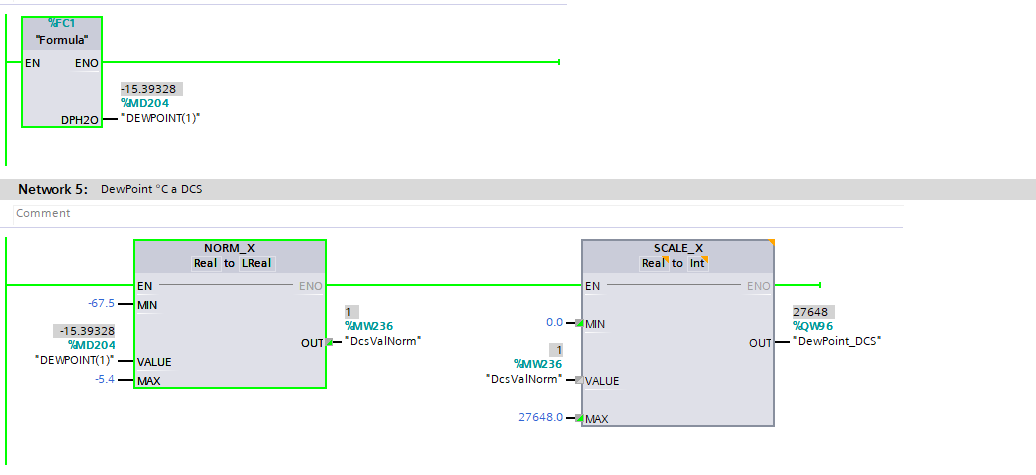Screen dimensions: 1036x475
Task: Open the Real input type dropdown on NORM_X
Action: [206, 263]
